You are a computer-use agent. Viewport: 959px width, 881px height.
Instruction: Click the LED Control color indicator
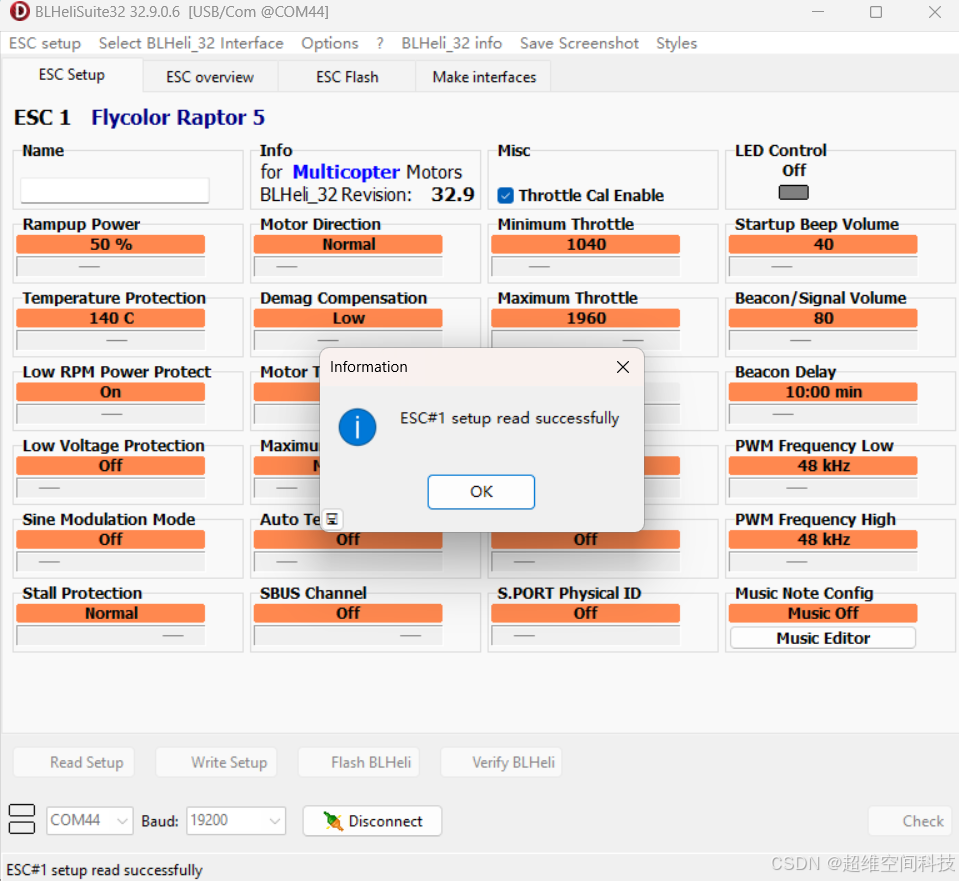click(793, 193)
